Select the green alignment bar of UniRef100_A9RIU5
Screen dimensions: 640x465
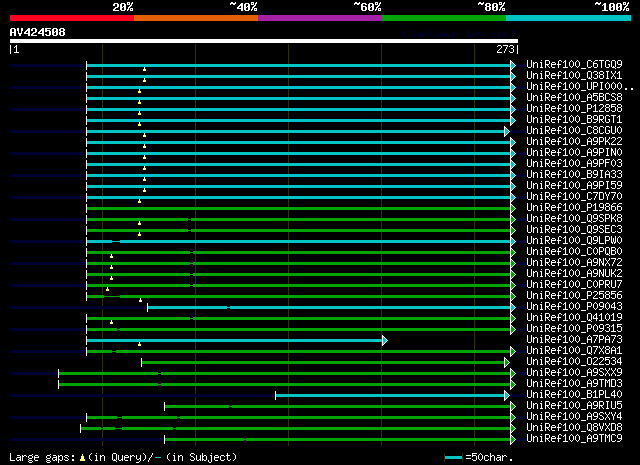pyautogui.click(x=338, y=406)
